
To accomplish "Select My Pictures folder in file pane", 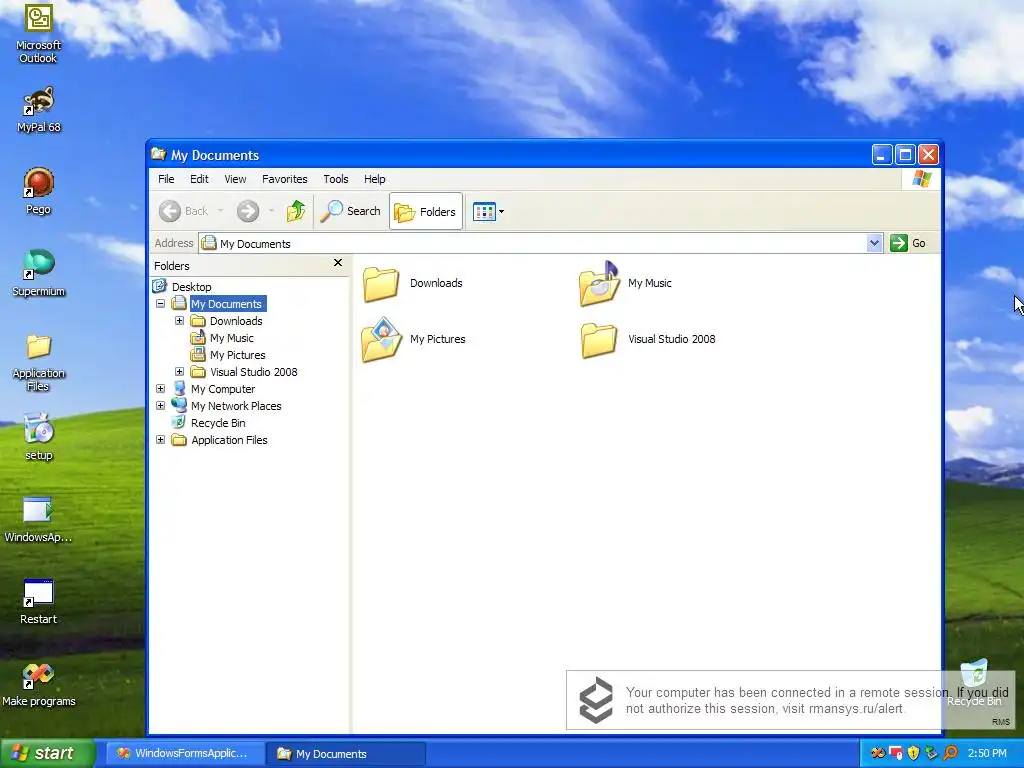I will coord(413,340).
